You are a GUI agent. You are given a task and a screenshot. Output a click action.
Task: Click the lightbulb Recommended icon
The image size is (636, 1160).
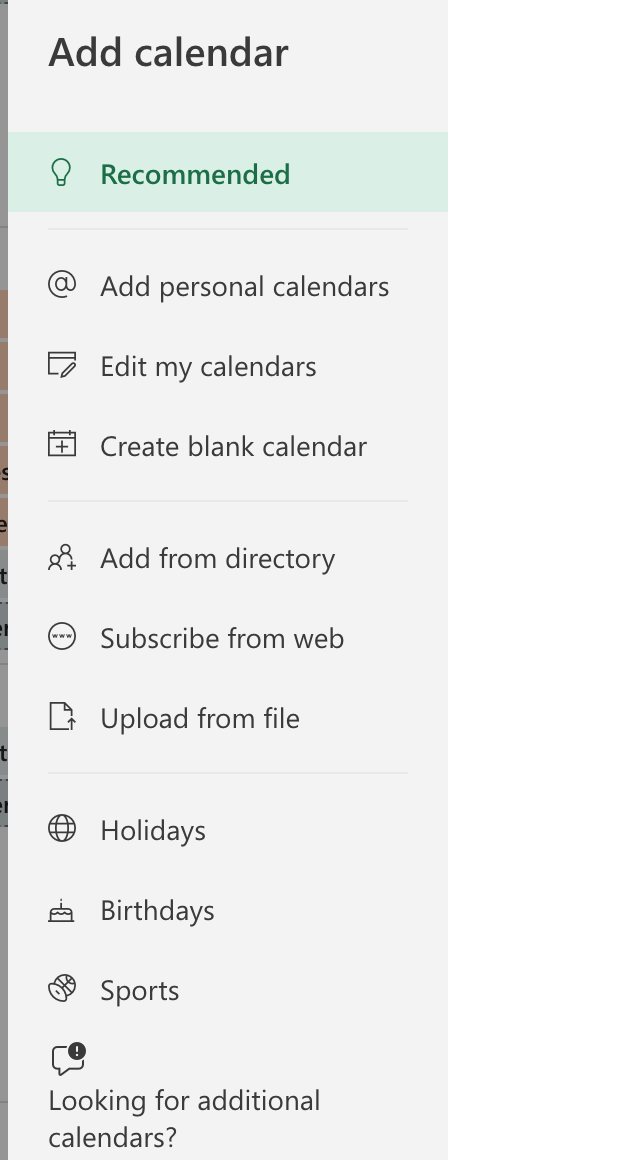(61, 173)
